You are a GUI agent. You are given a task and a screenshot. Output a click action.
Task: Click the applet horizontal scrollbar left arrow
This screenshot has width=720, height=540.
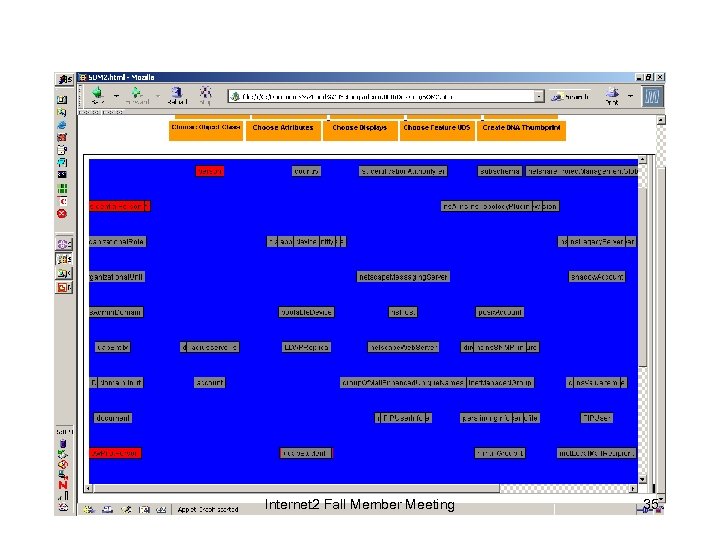pos(89,489)
